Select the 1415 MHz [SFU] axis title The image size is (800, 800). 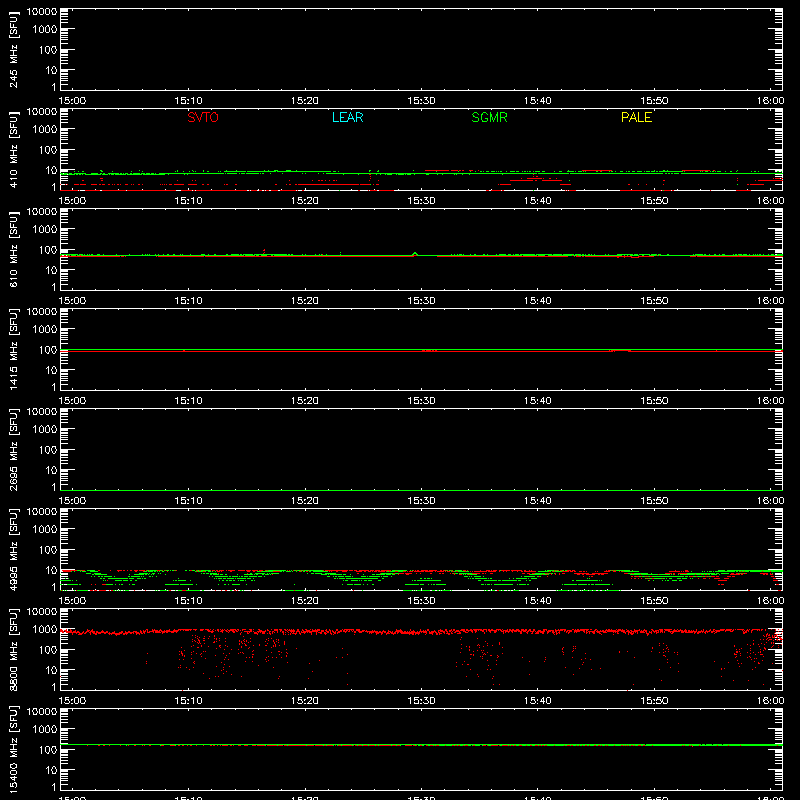click(13, 349)
